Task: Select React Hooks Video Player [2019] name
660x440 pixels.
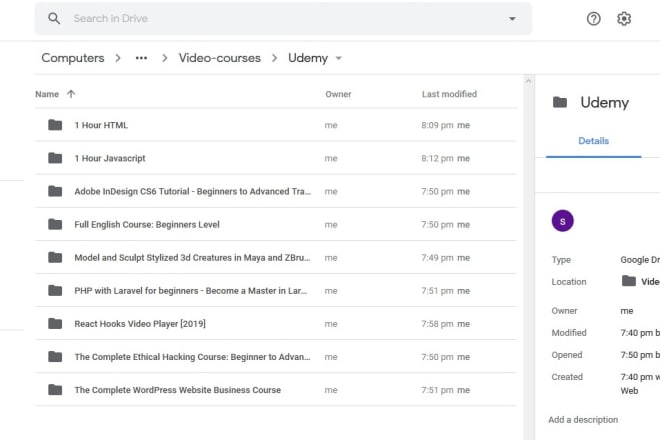Action: point(140,324)
